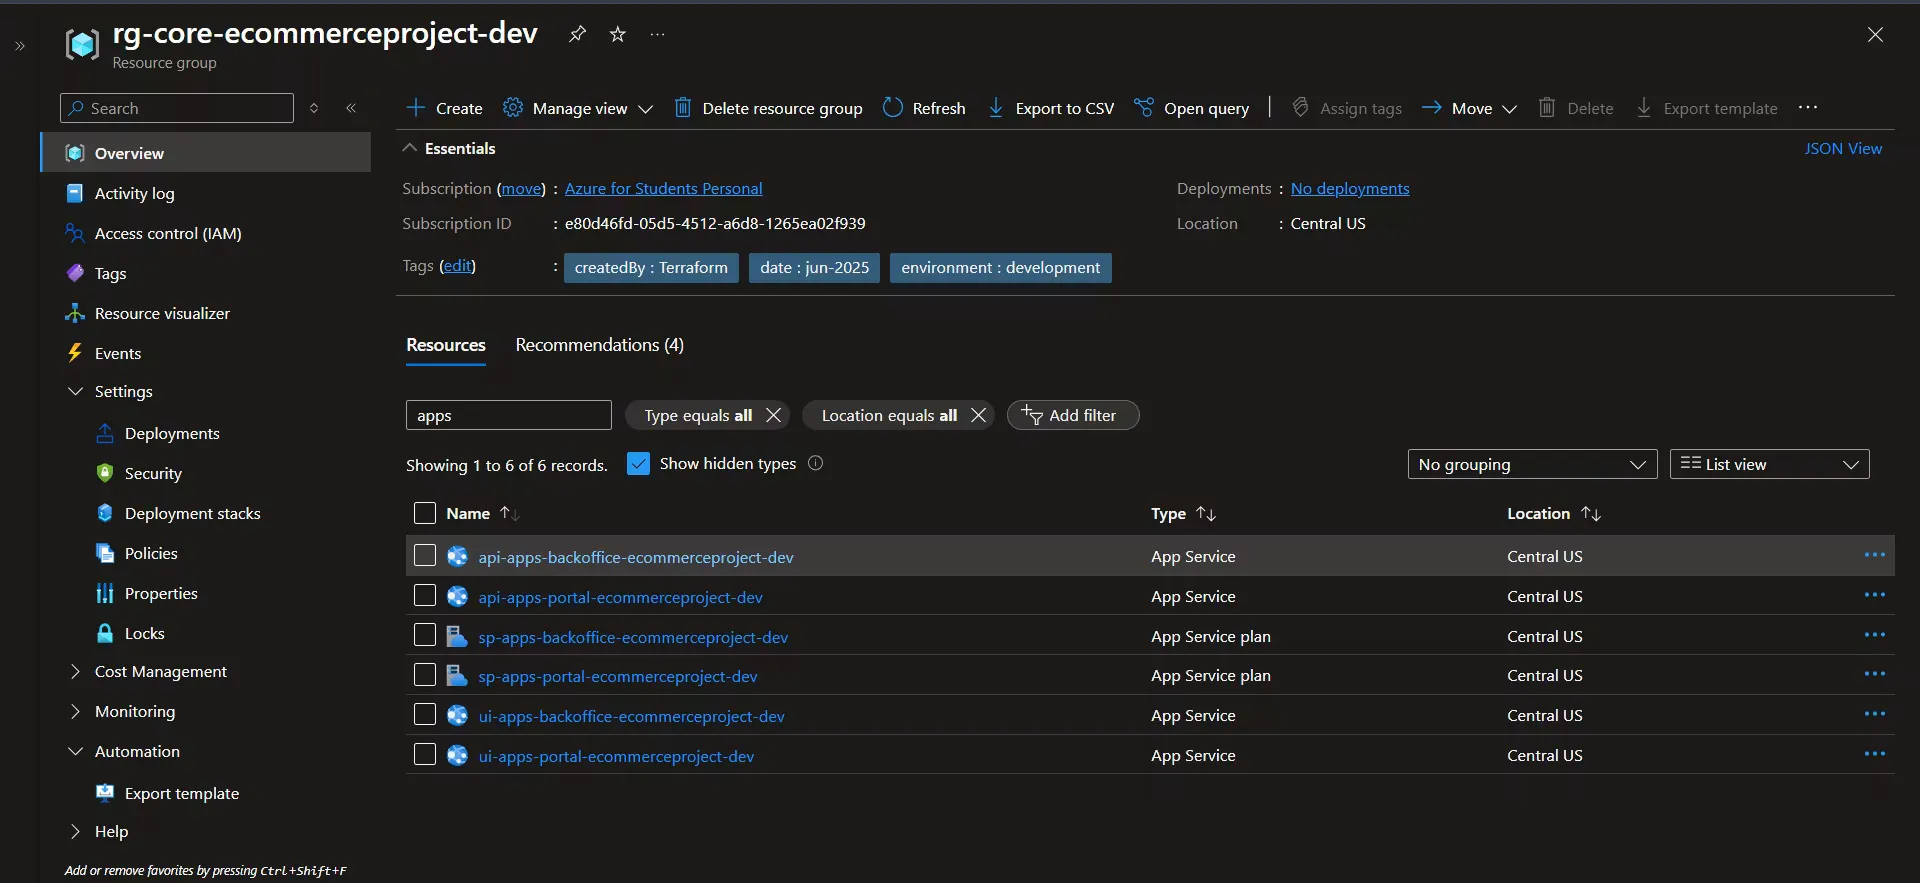
Task: Click the Delete resource group trash icon
Action: (683, 108)
